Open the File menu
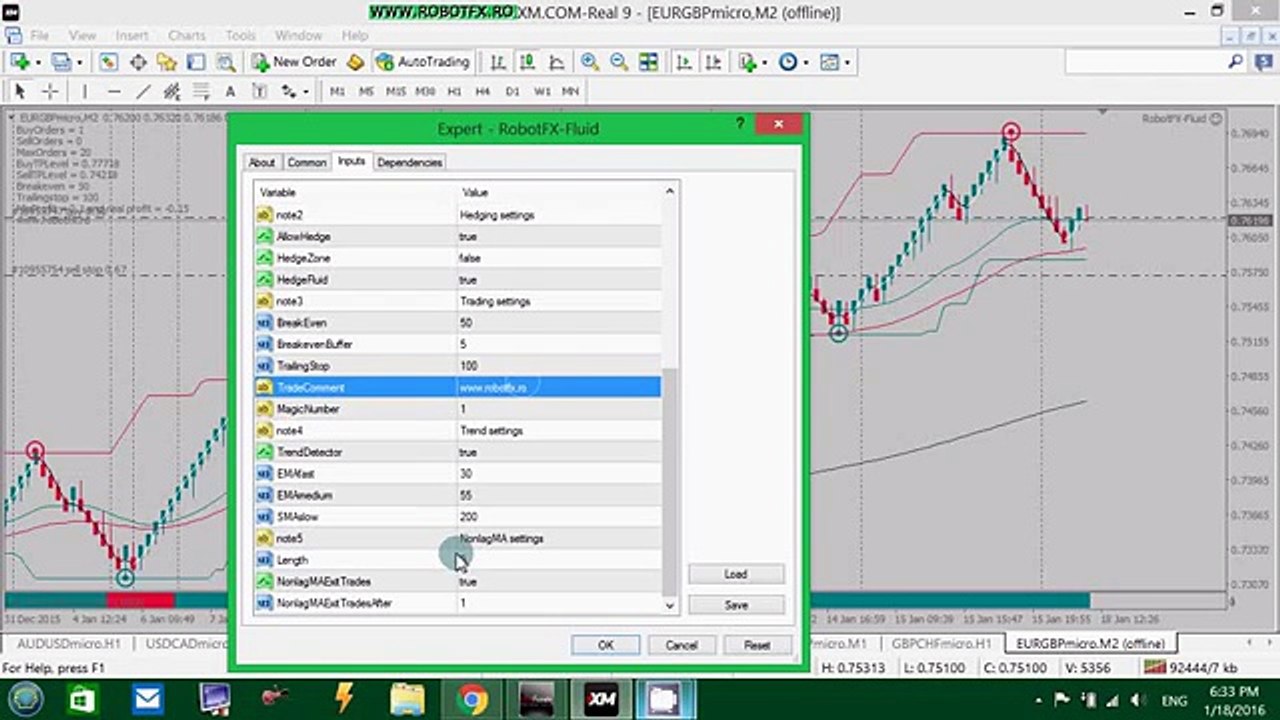The height and width of the screenshot is (720, 1280). pos(40,35)
